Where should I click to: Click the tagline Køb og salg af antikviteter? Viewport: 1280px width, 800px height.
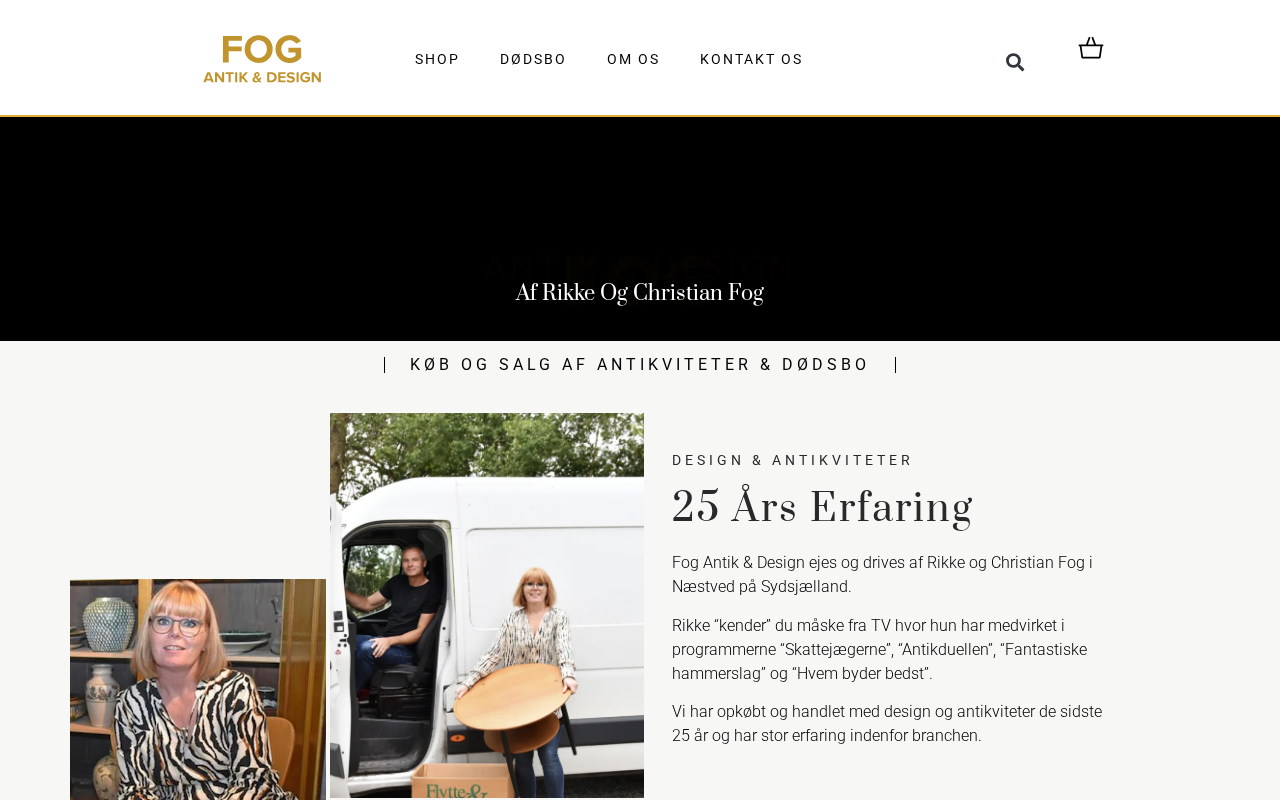[x=640, y=365]
